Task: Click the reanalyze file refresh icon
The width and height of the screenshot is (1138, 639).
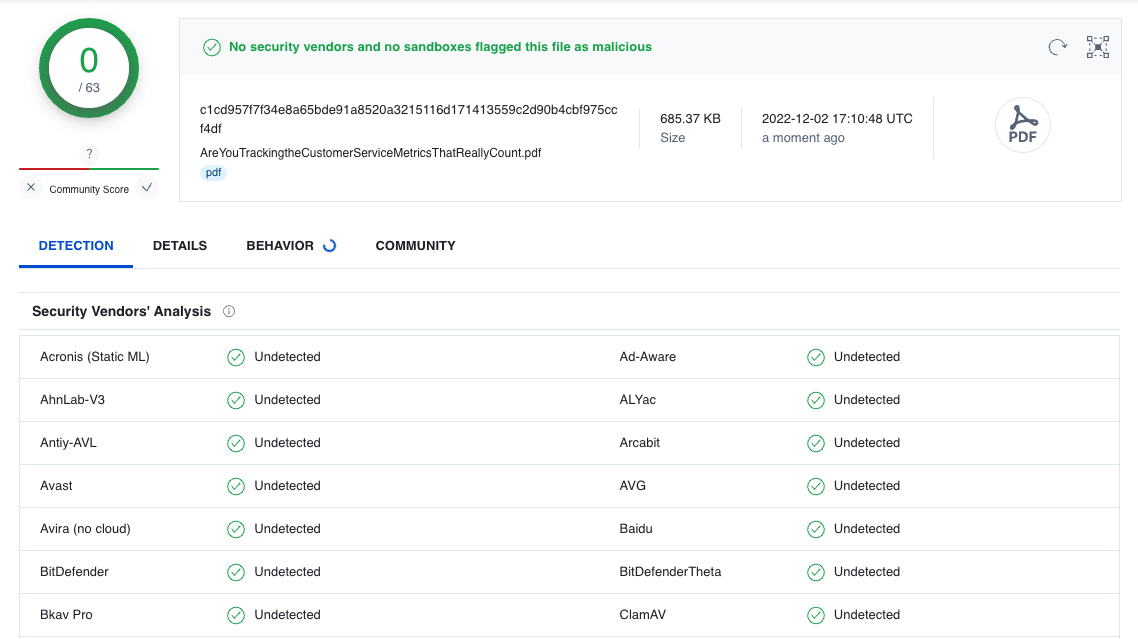Action: [x=1057, y=47]
